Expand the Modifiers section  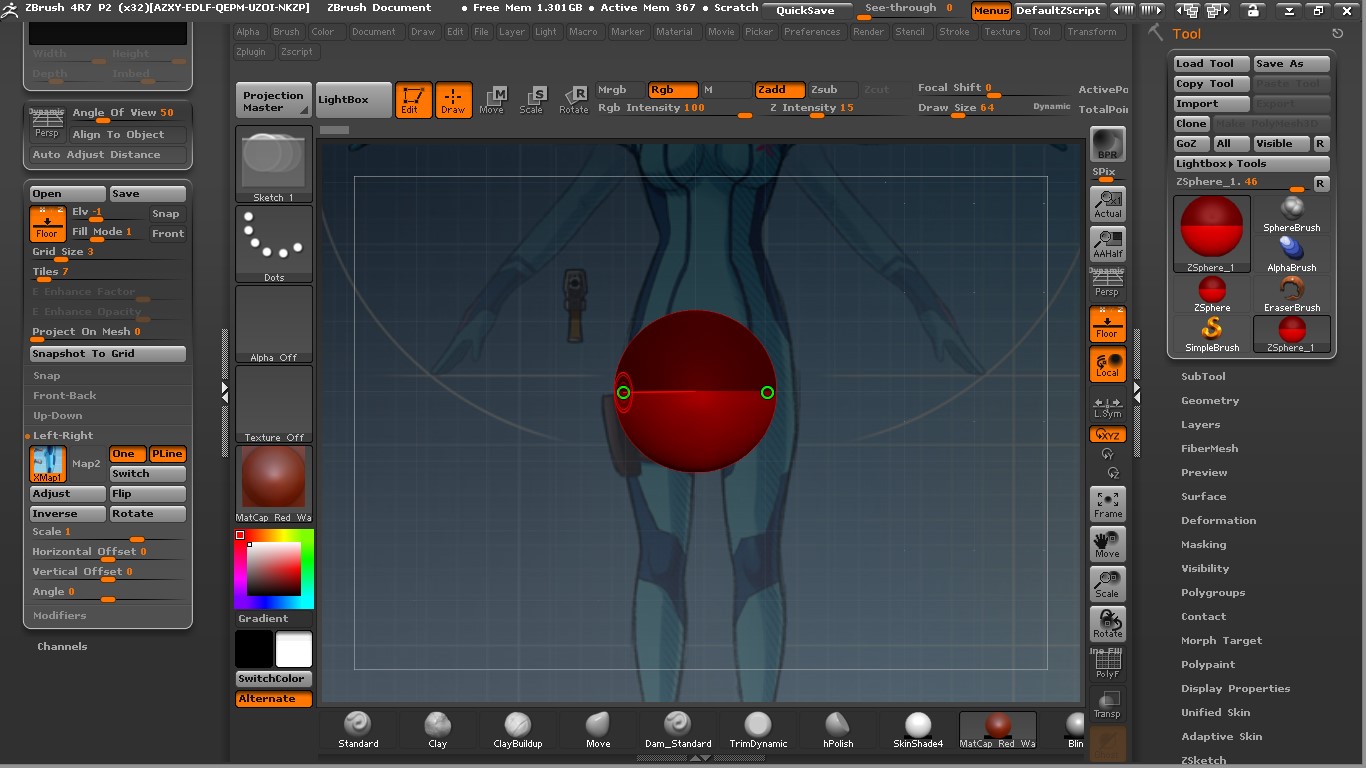click(60, 616)
